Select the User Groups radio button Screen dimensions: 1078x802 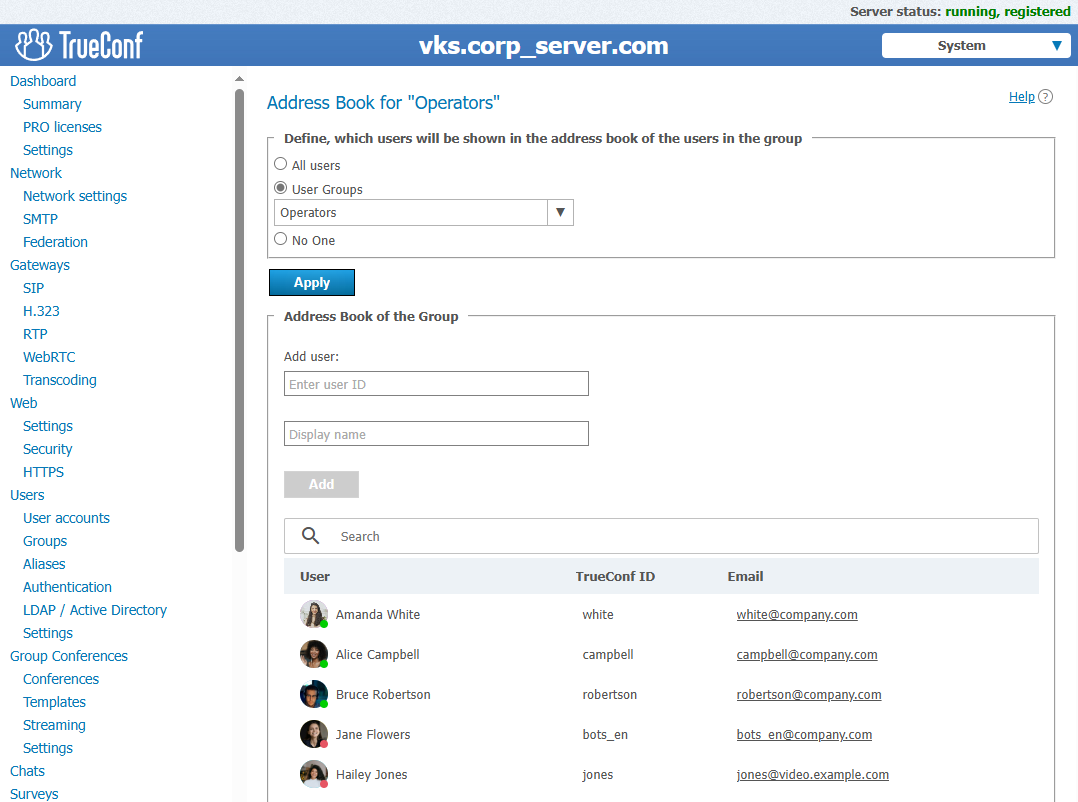tap(281, 188)
